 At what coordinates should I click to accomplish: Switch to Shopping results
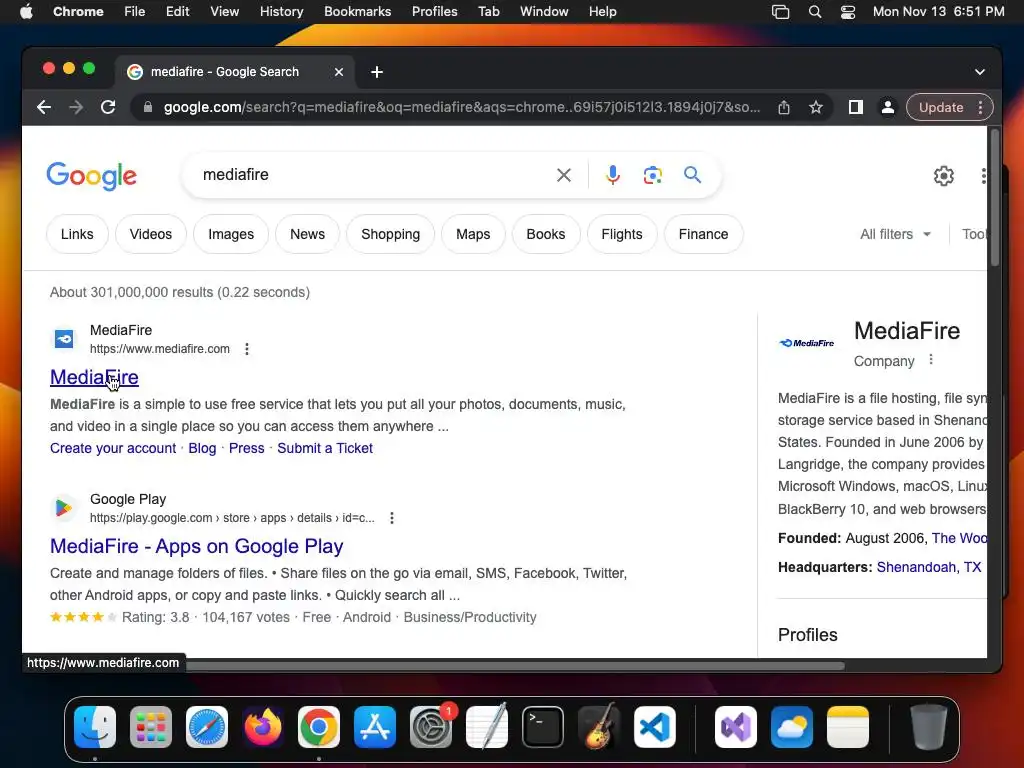tap(391, 234)
